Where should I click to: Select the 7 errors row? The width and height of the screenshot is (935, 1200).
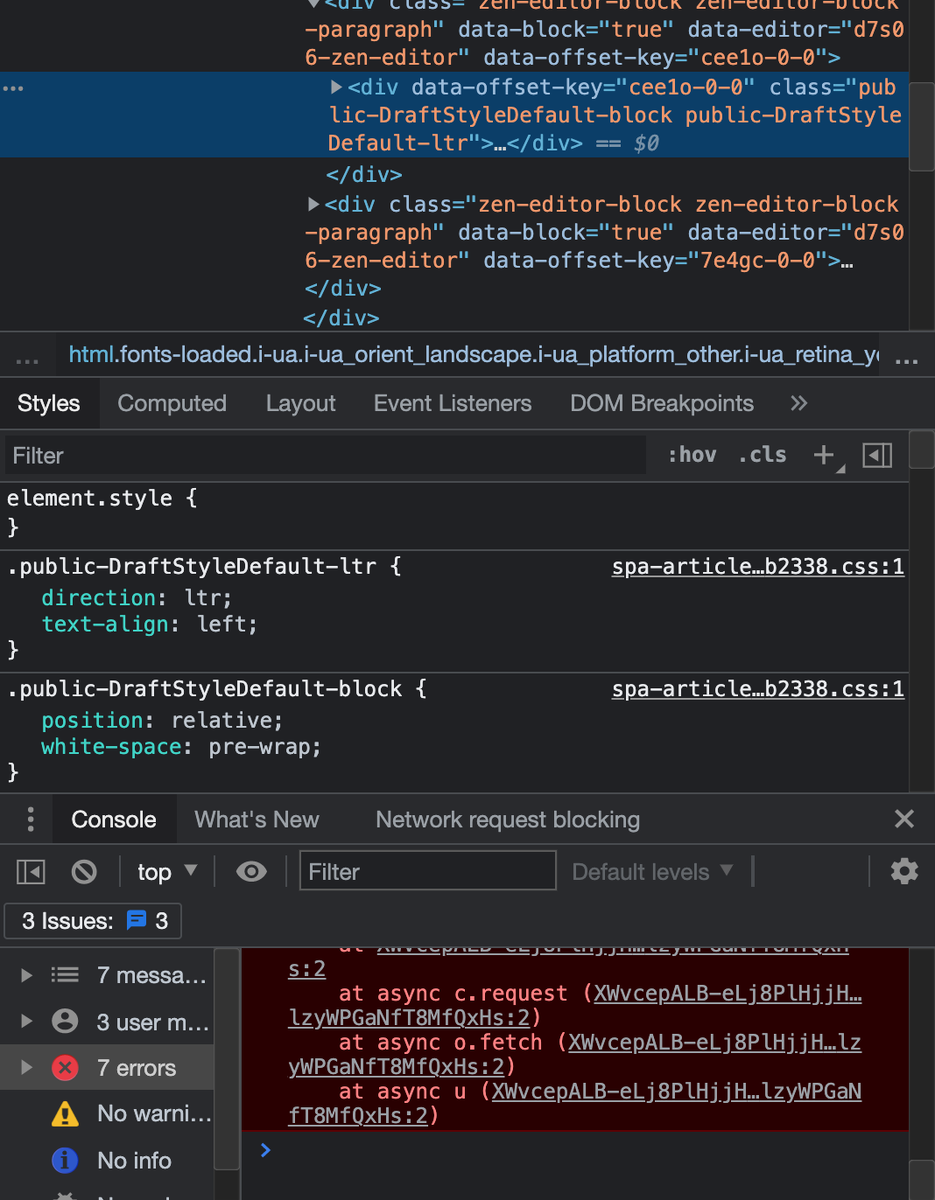[x=107, y=1068]
